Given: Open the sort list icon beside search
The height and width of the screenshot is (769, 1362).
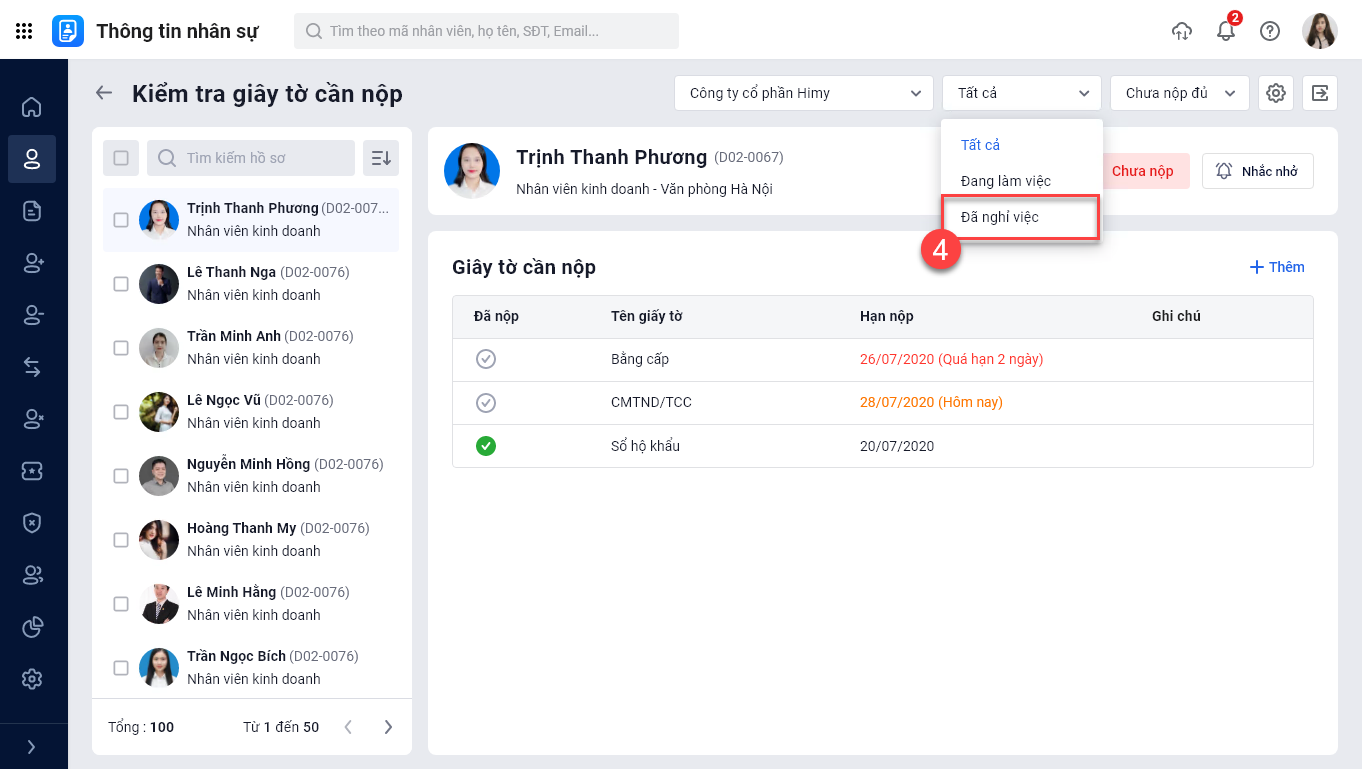Looking at the screenshot, I should pyautogui.click(x=381, y=158).
